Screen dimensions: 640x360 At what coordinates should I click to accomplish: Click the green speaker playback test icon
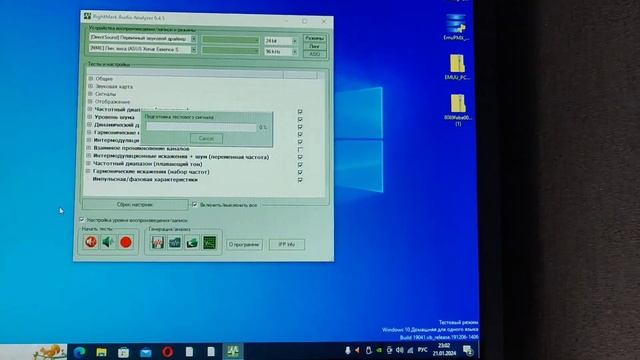pos(109,242)
